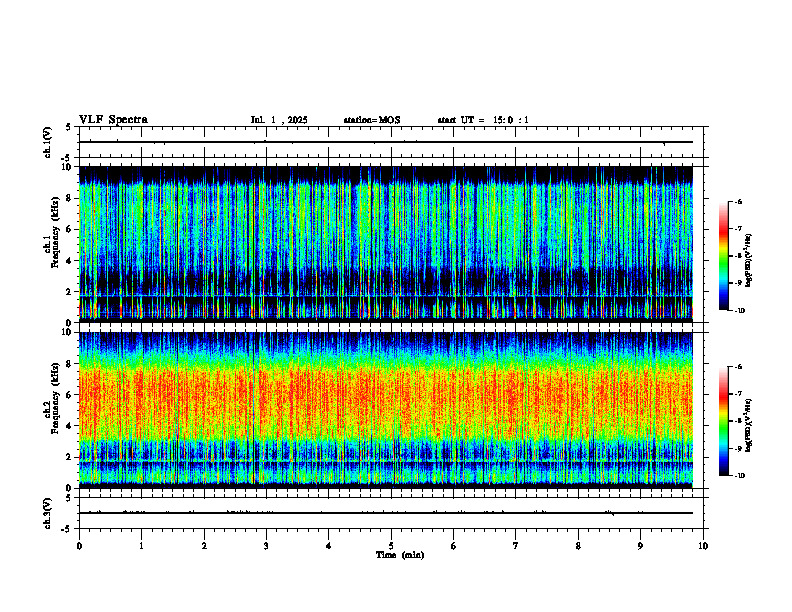This screenshot has width=792, height=612.
Task: Select the 'Jul 1, 2025' date text
Action: point(279,120)
